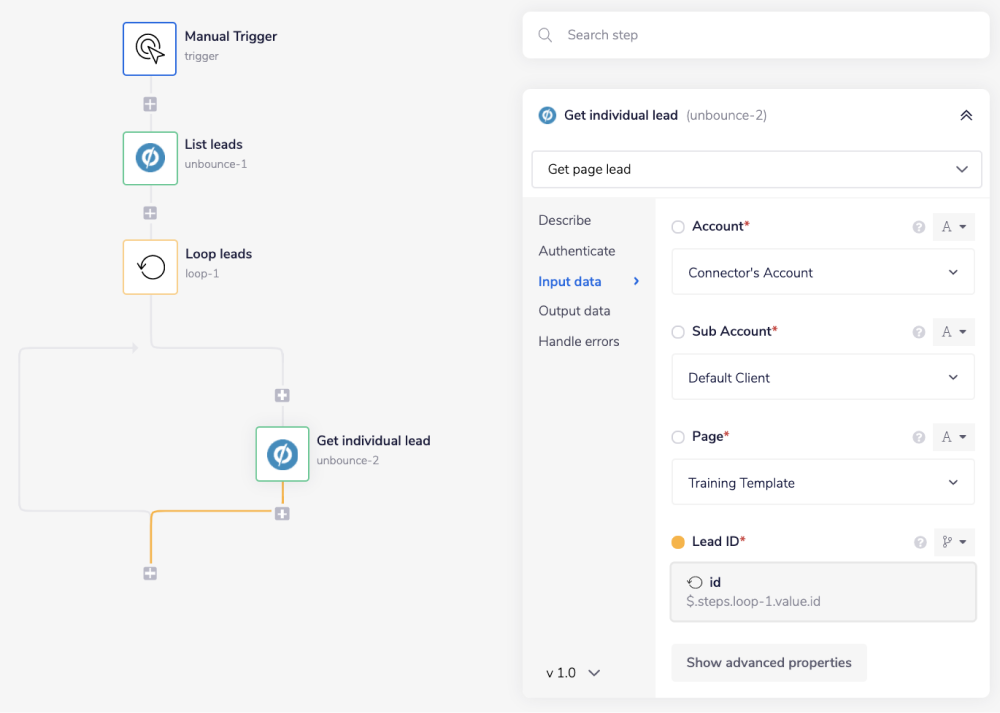Open the Training Template page dropdown
Screen dimensions: 1000x713
click(x=822, y=482)
